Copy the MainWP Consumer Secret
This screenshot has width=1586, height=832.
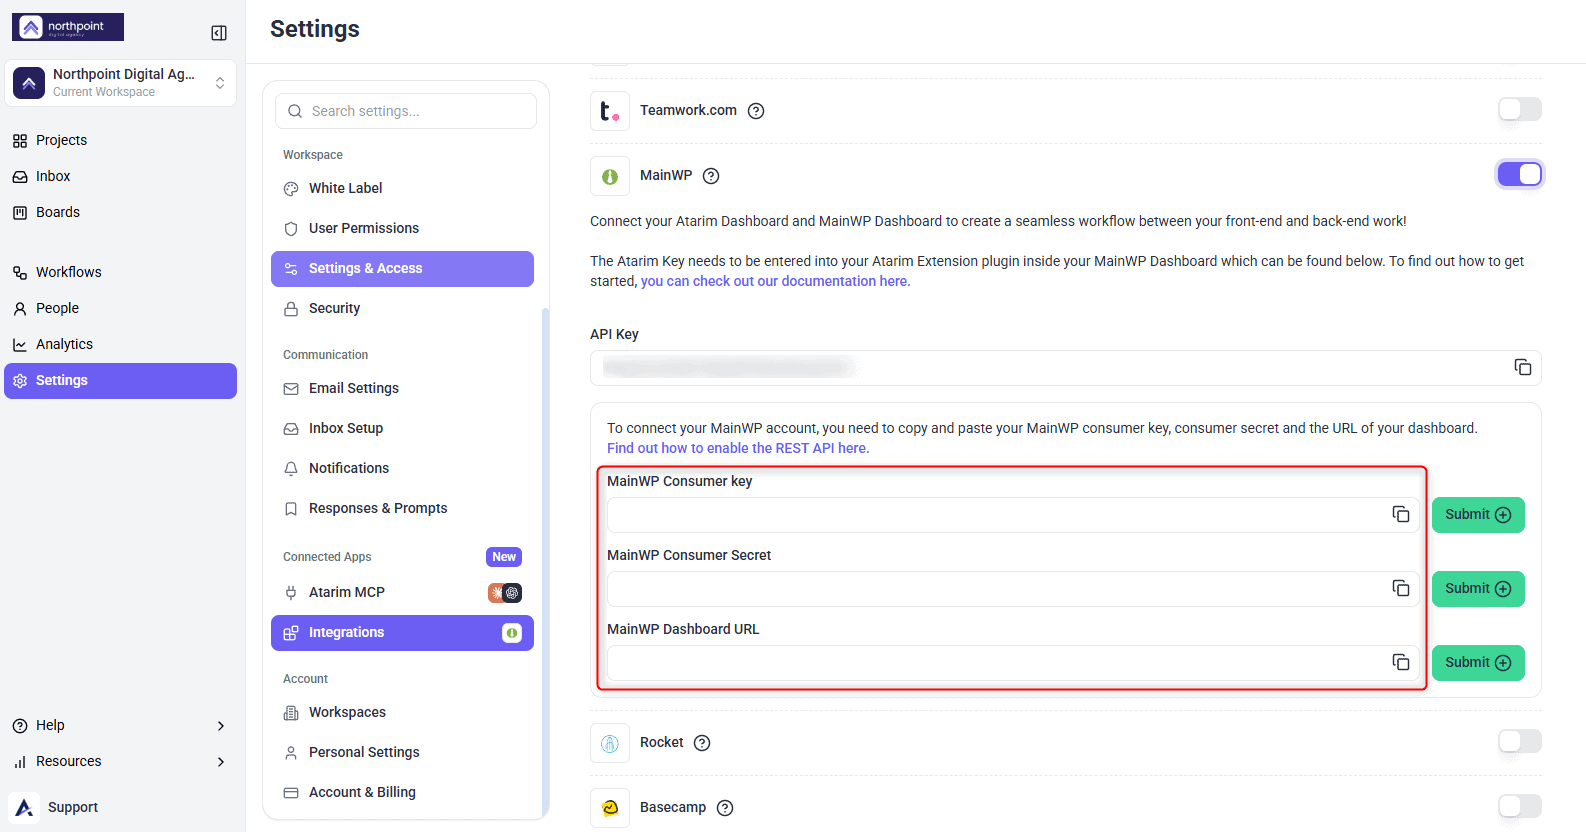[1401, 588]
